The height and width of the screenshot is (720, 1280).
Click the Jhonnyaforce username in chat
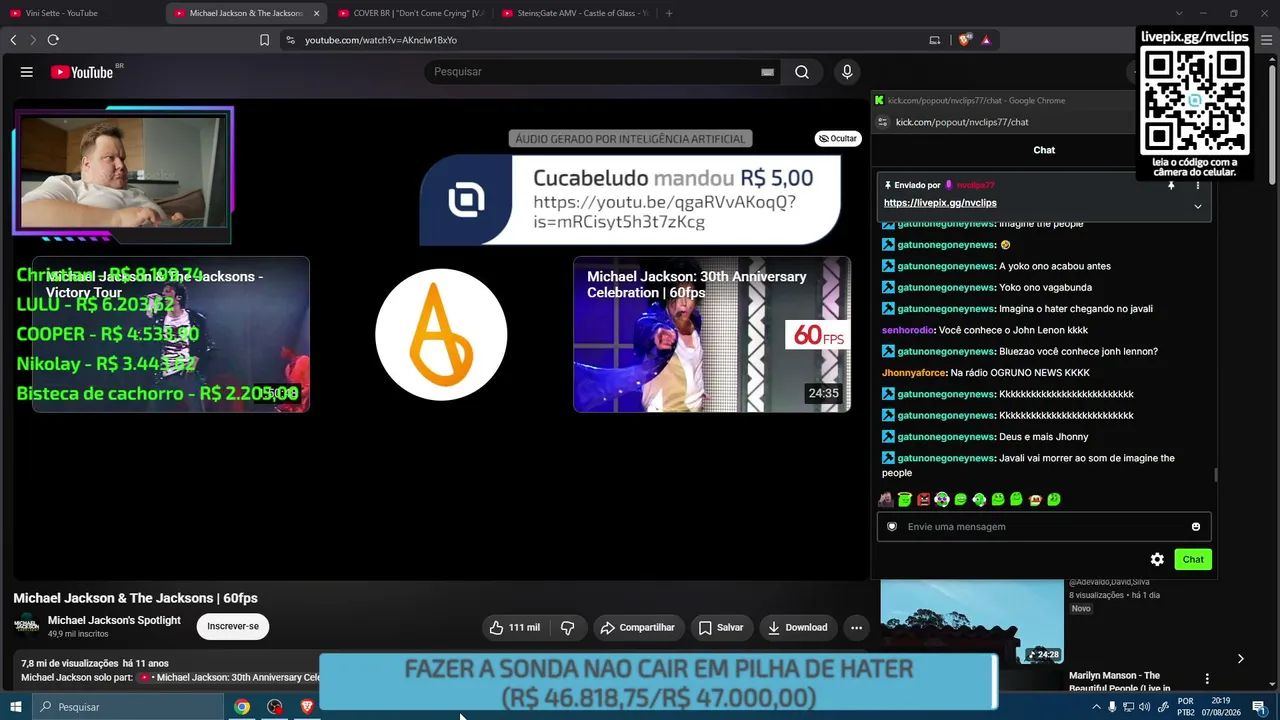coord(914,373)
